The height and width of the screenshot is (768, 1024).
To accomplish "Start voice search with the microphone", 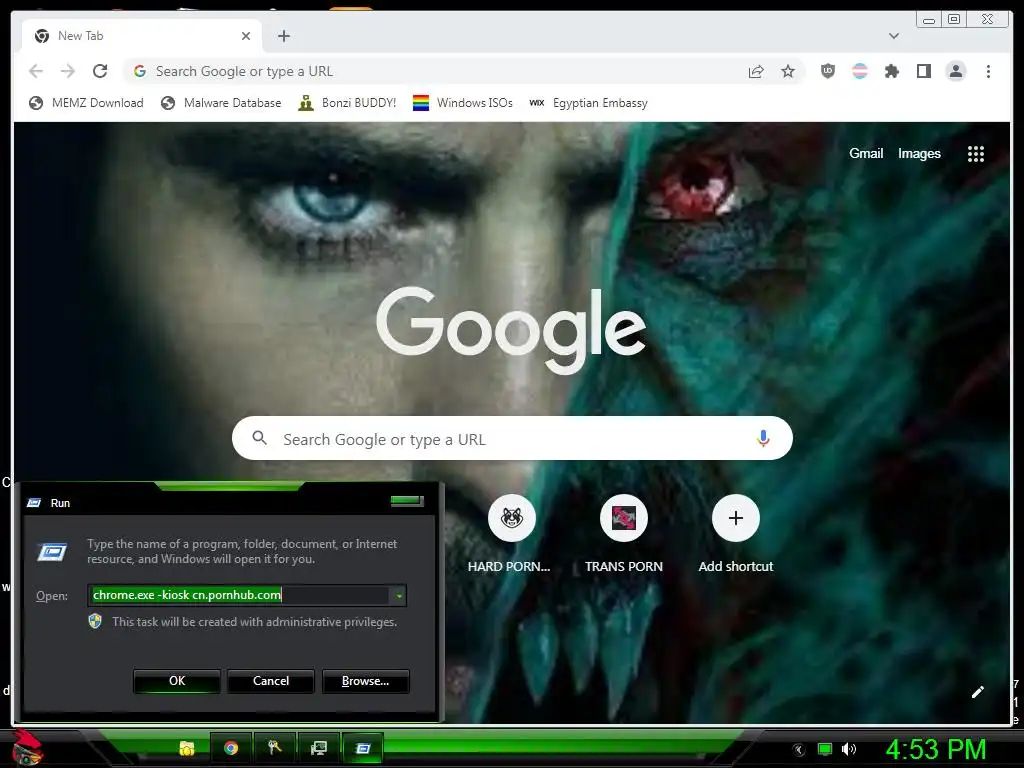I will coord(763,438).
